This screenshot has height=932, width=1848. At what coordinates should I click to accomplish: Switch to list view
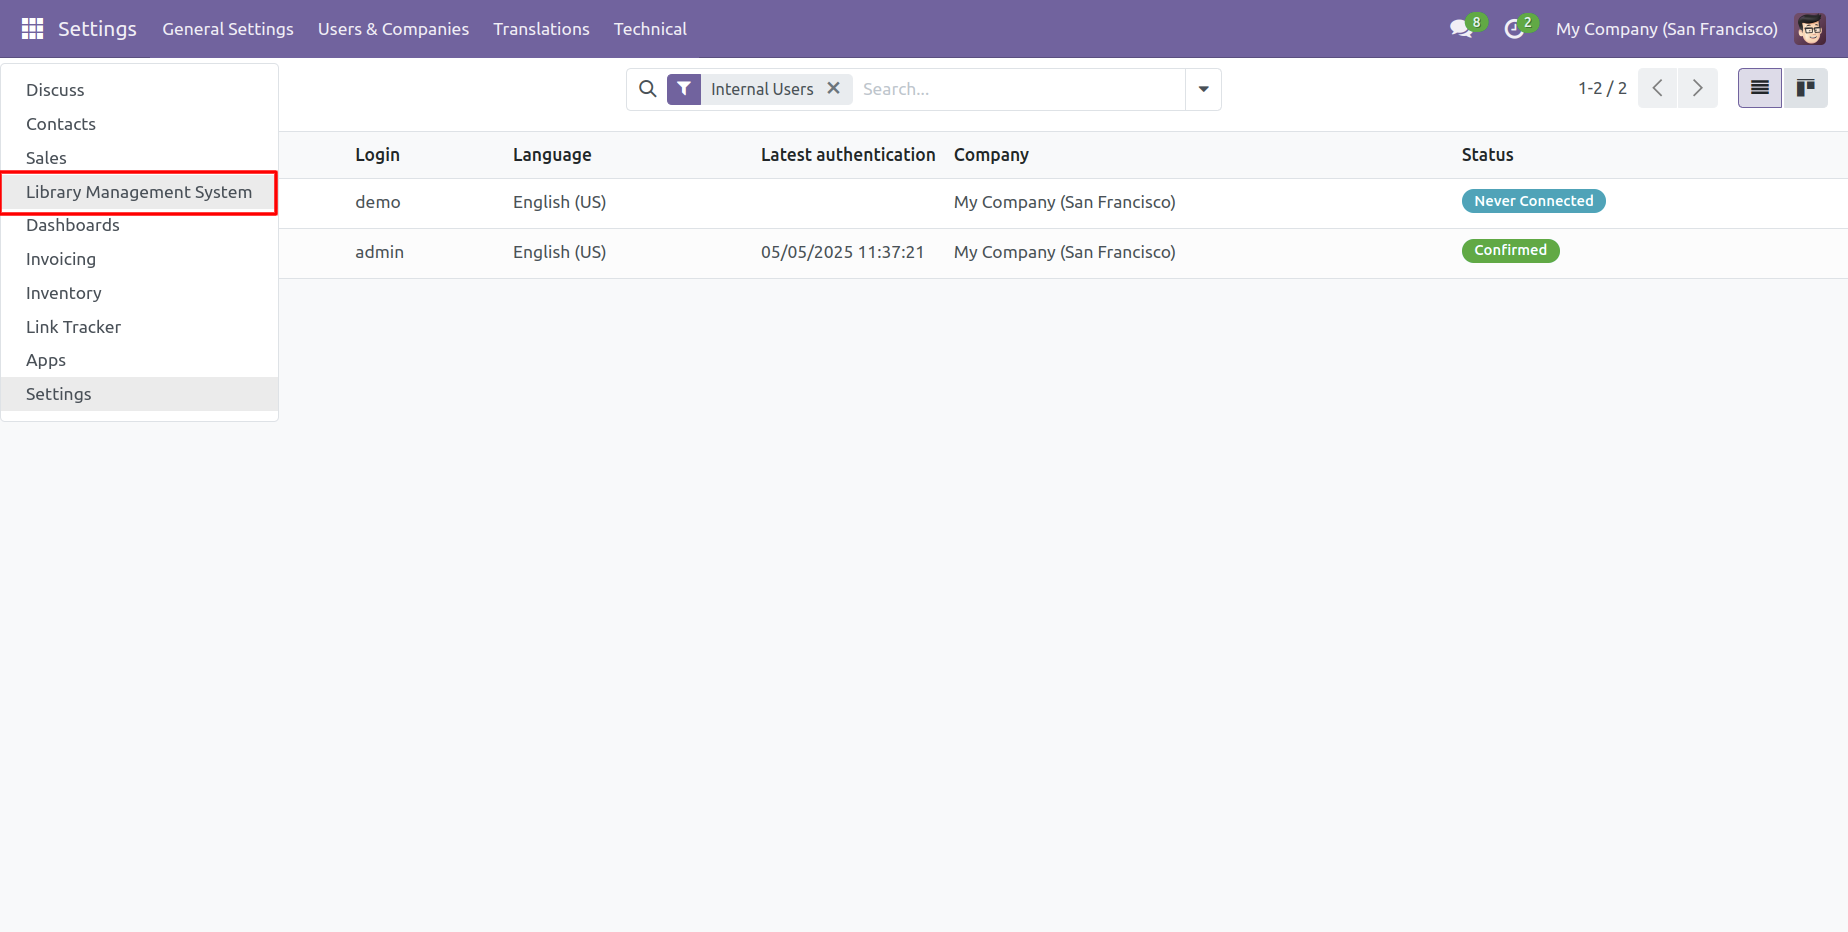(x=1759, y=88)
